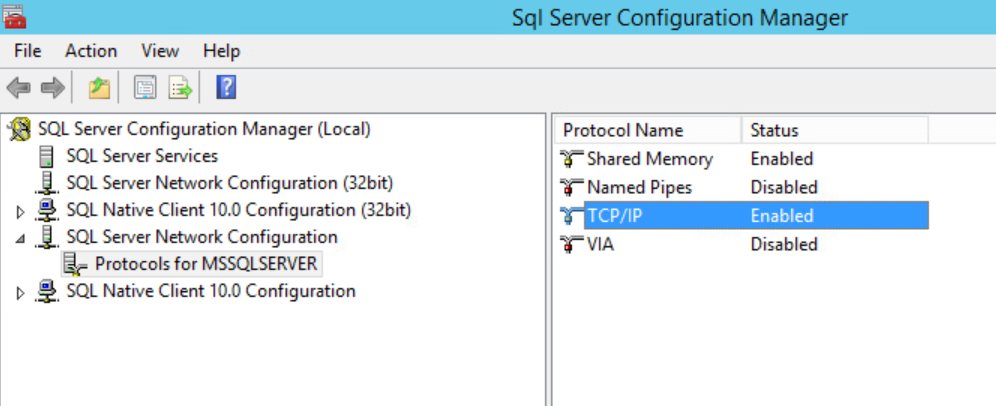Click the Status column header
Viewport: 996px width, 406px height.
[835, 130]
